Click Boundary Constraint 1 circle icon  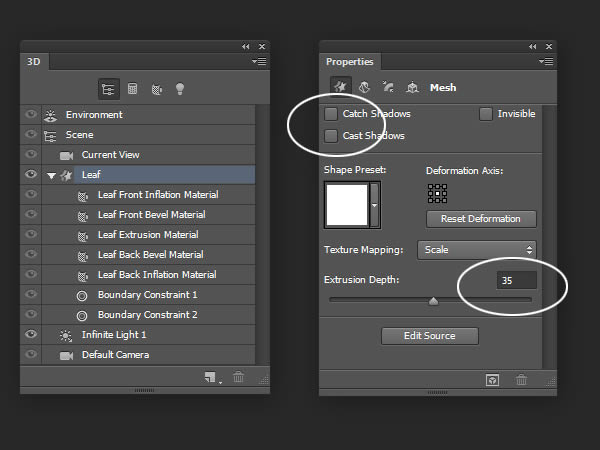click(x=82, y=296)
